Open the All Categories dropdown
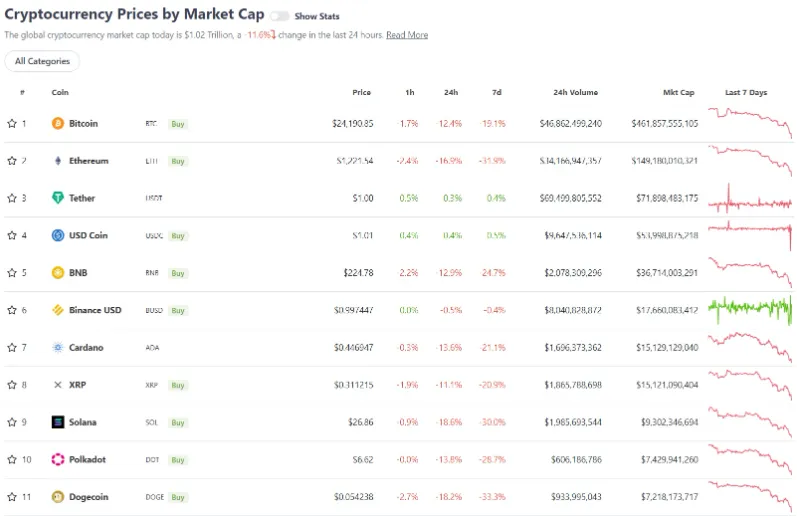The height and width of the screenshot is (516, 797). coord(42,61)
